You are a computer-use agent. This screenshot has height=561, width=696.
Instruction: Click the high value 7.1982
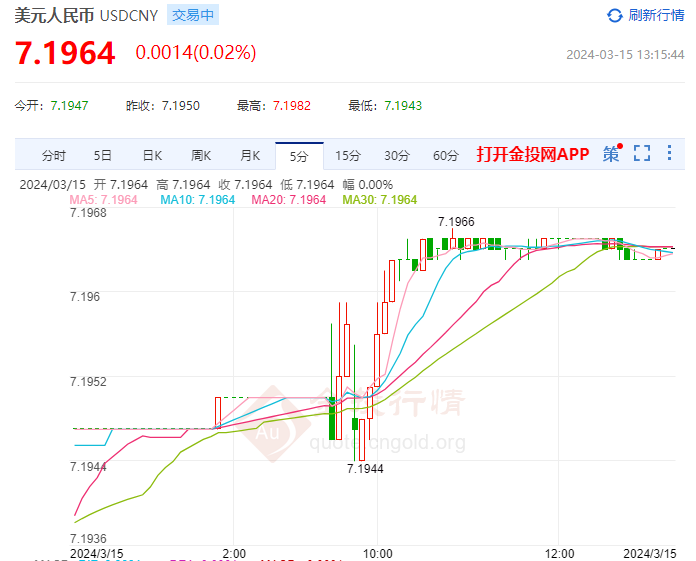point(292,106)
